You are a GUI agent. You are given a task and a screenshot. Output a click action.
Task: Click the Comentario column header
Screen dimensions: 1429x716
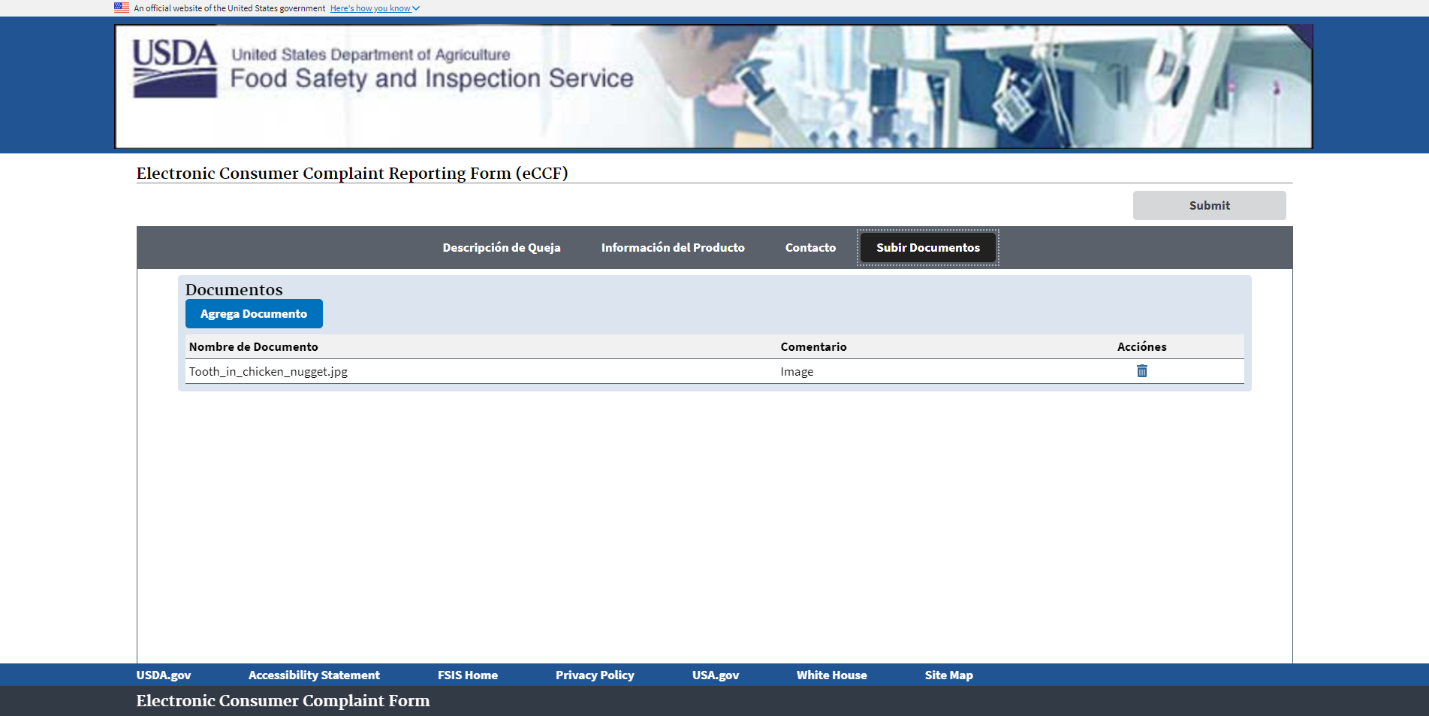(x=814, y=347)
